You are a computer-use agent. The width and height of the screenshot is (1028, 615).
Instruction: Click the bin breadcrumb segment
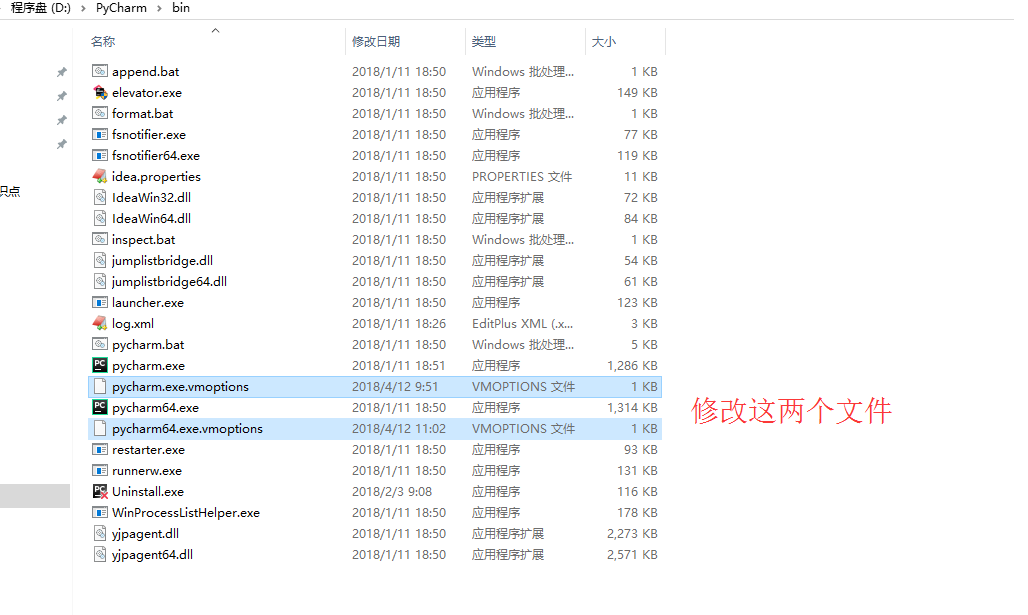click(x=181, y=8)
